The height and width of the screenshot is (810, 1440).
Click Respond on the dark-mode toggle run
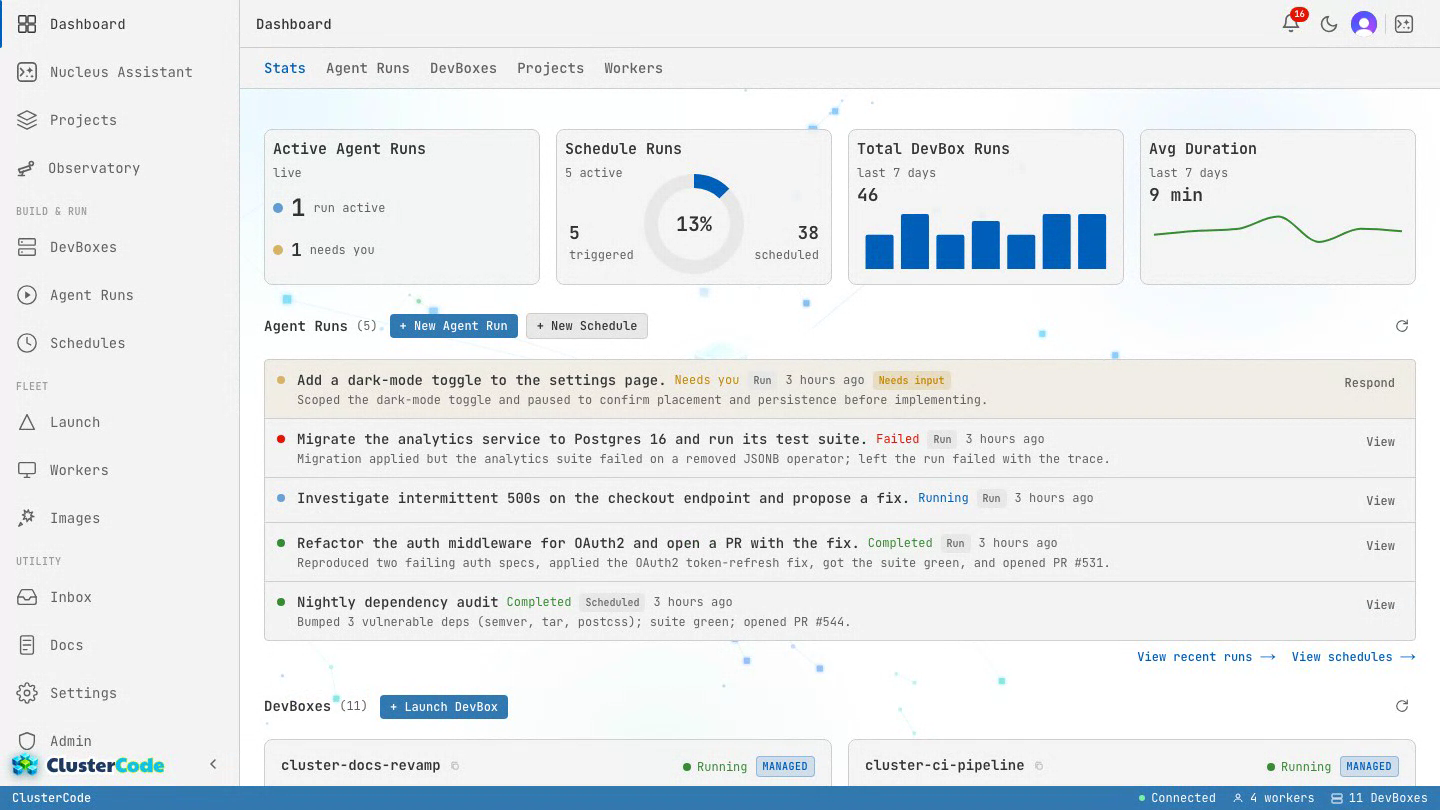tap(1369, 383)
